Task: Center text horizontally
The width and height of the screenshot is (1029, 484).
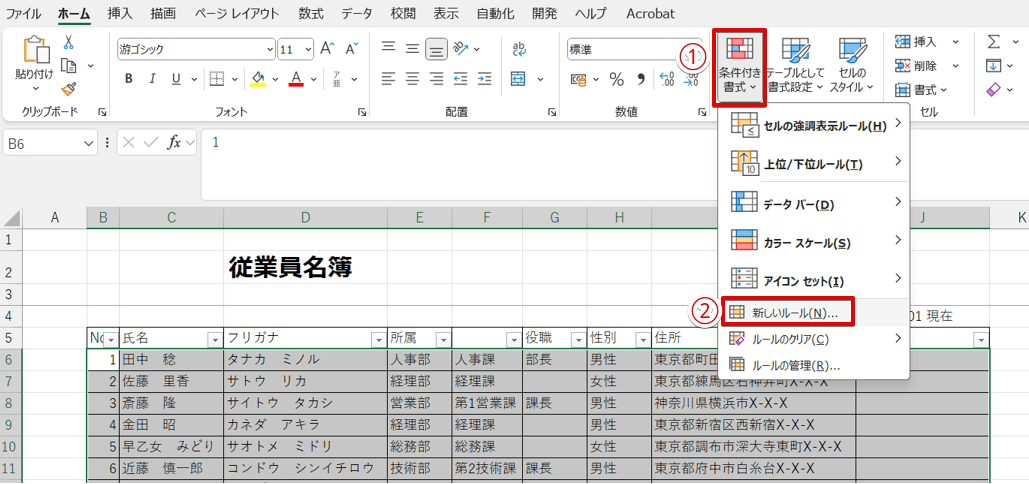Action: [412, 79]
